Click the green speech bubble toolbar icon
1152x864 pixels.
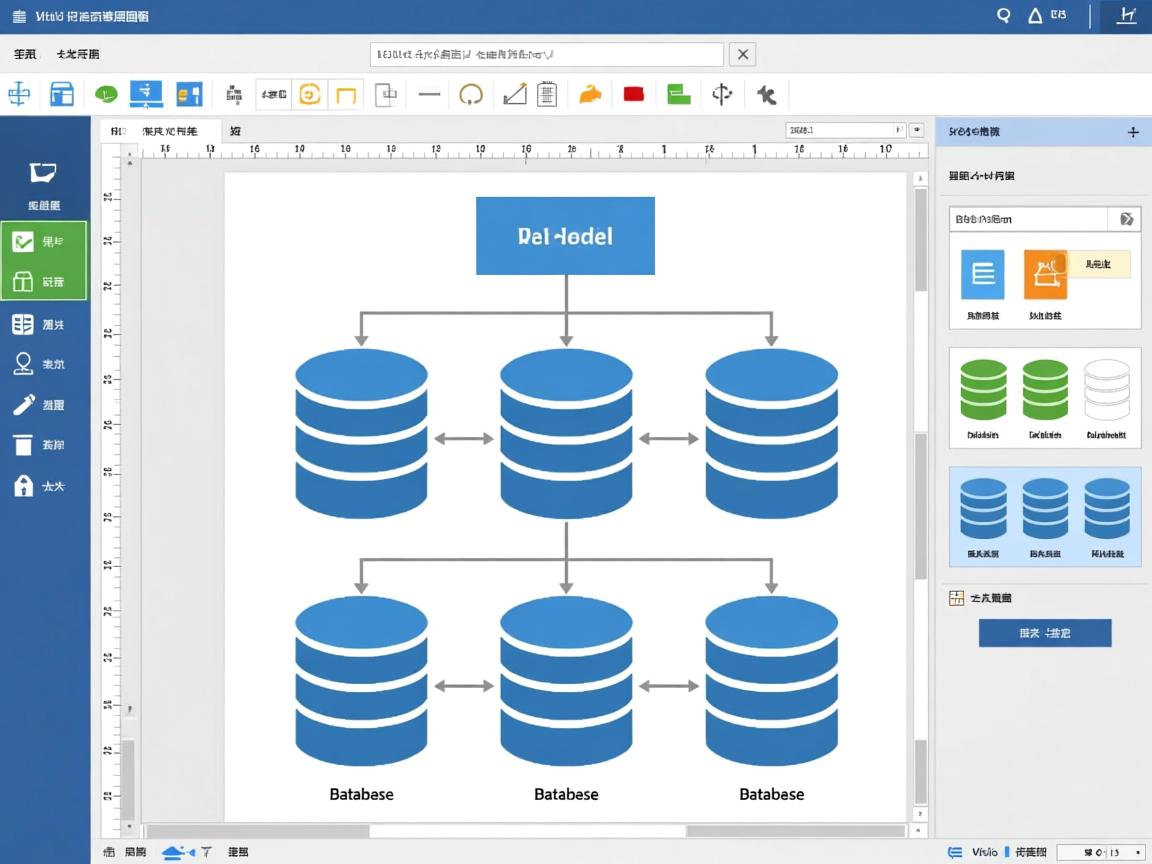106,95
